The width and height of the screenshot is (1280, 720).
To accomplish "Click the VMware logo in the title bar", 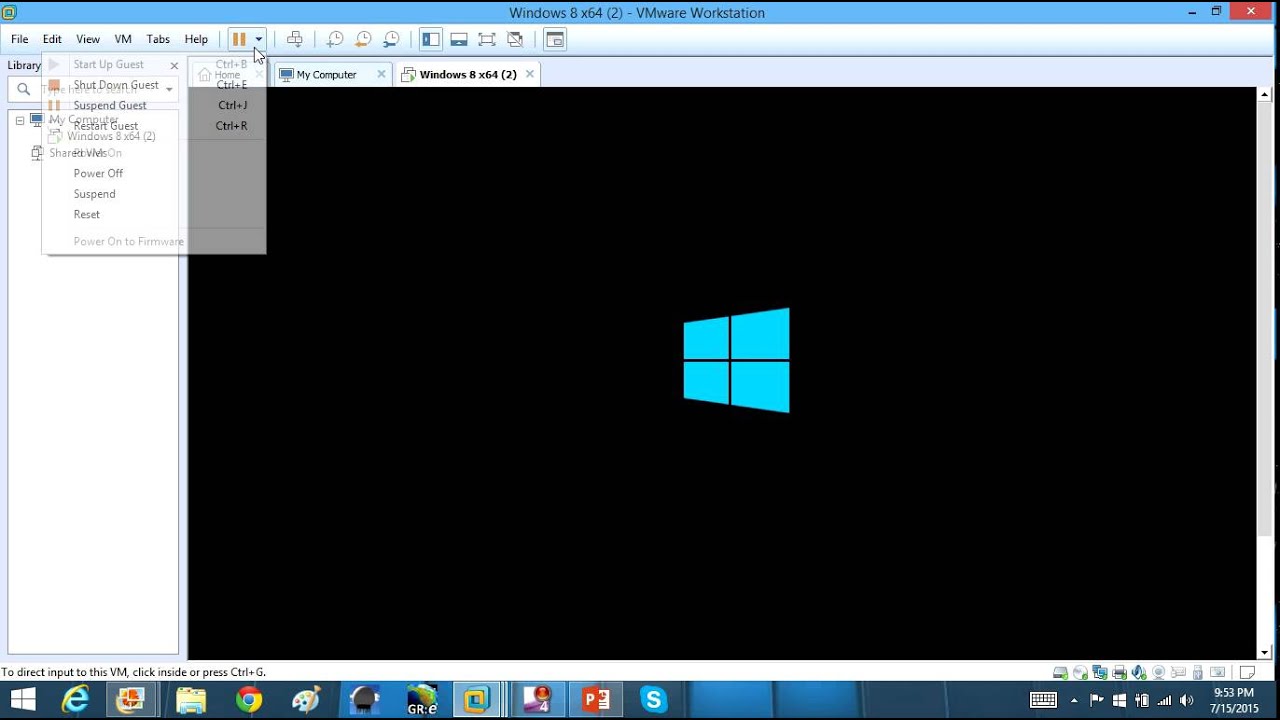I will click(9, 11).
